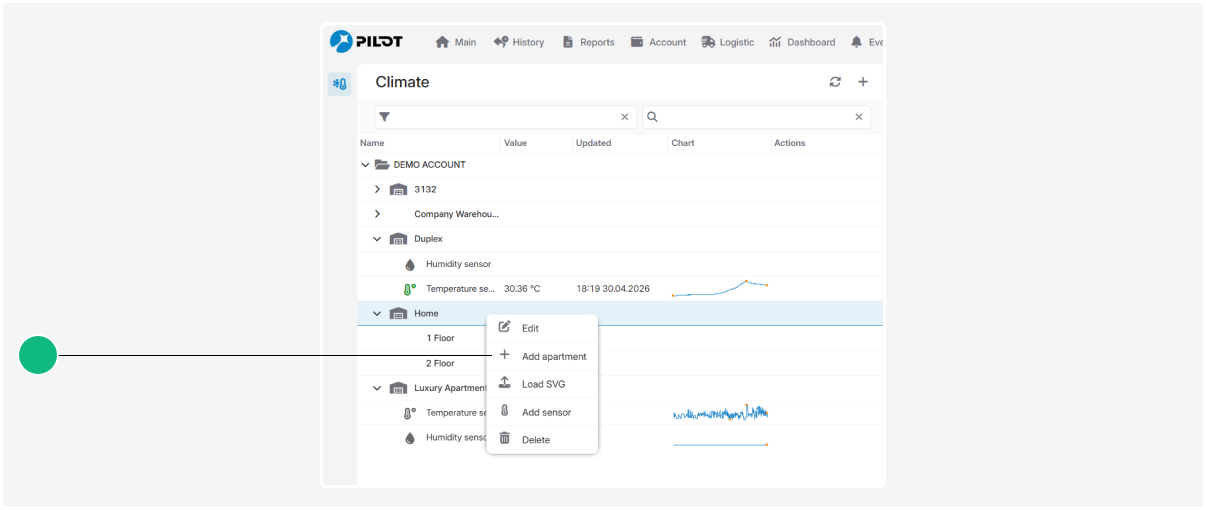This screenshot has width=1206, height=510.
Task: Click the Edit pencil icon
Action: point(505,327)
